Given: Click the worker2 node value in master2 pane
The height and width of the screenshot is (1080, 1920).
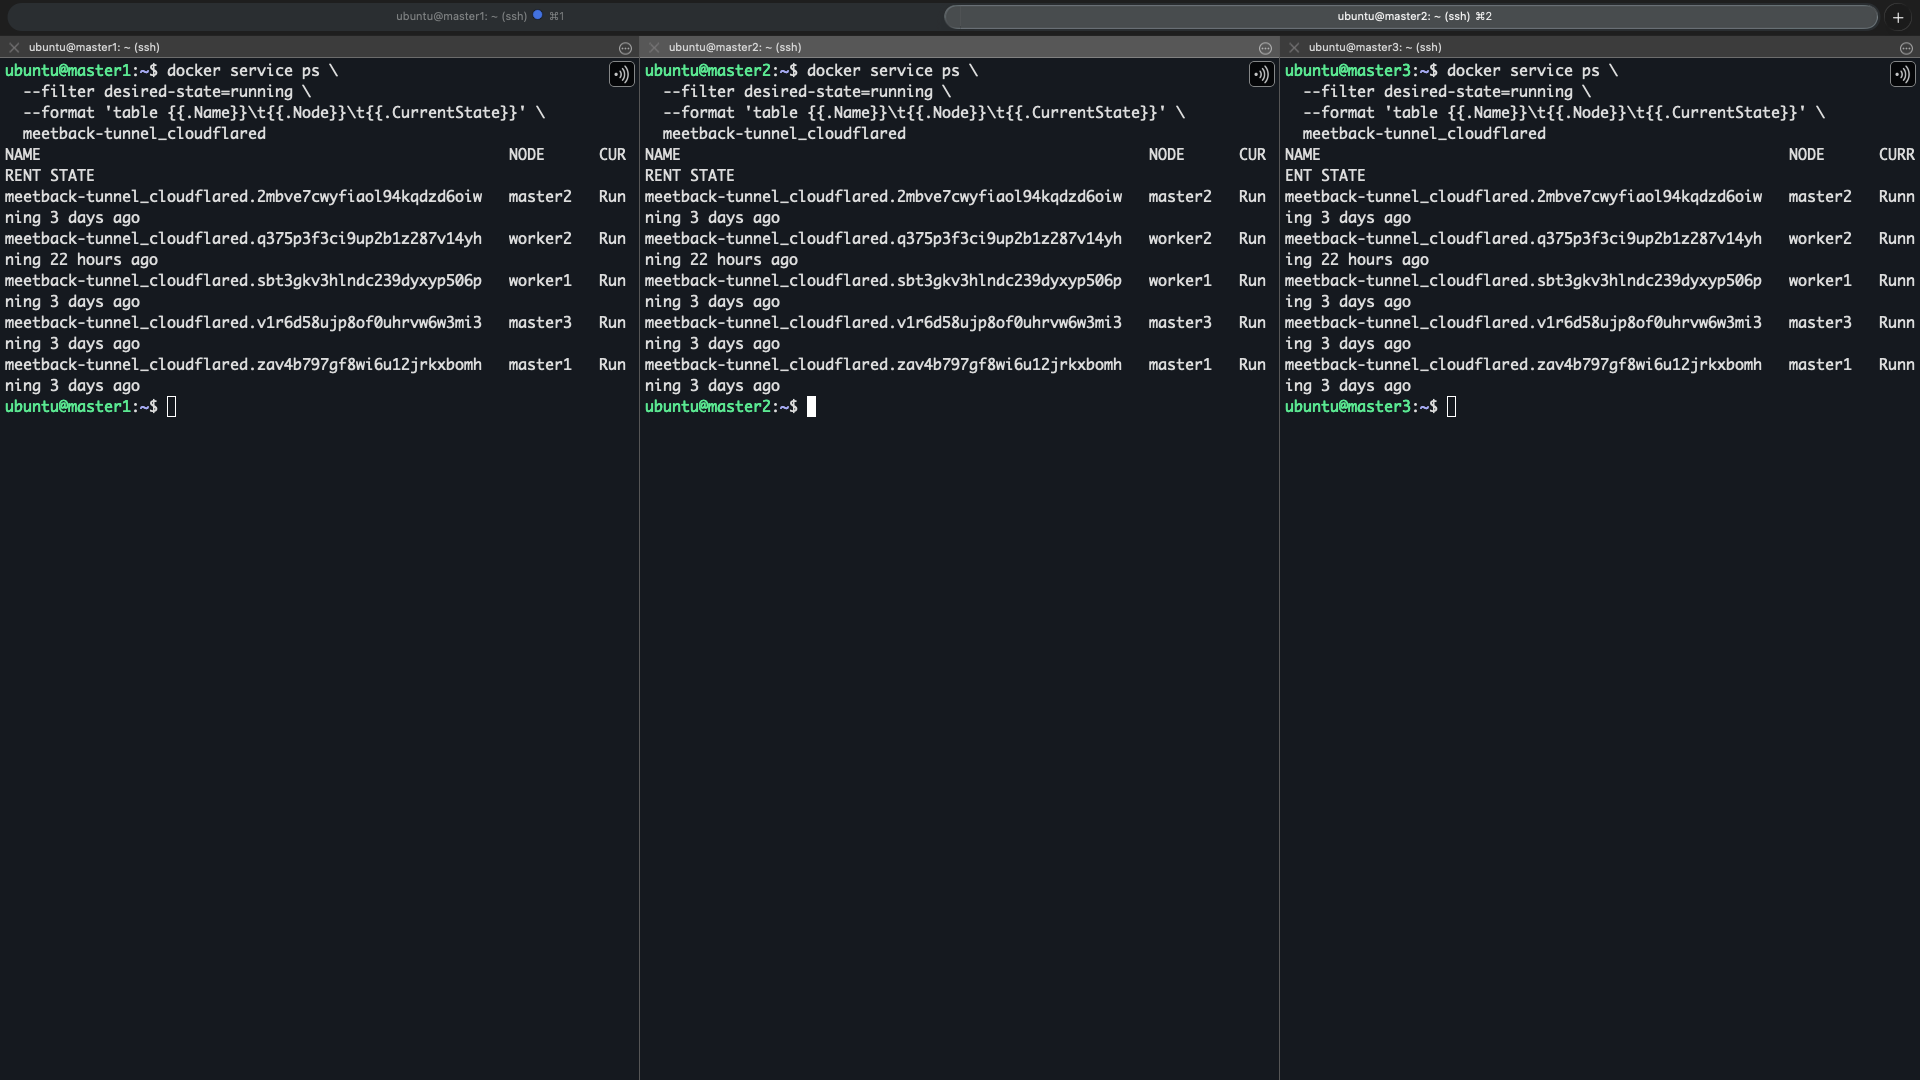Looking at the screenshot, I should tap(1180, 239).
